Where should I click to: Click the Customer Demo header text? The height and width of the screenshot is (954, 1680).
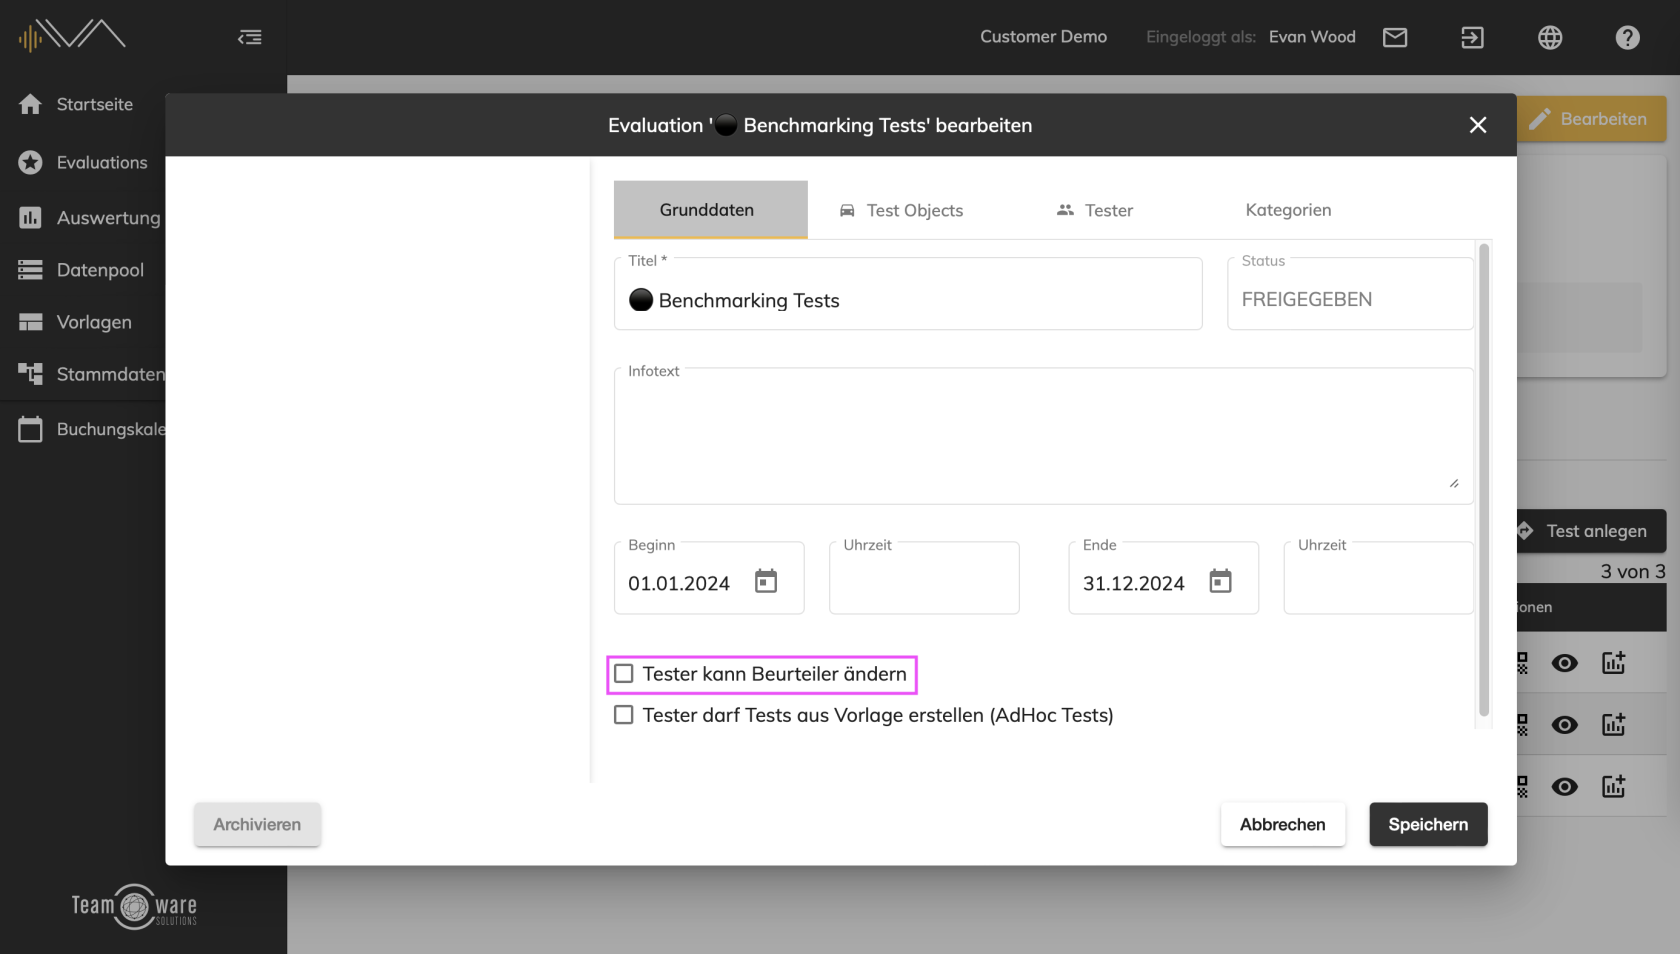[1043, 37]
